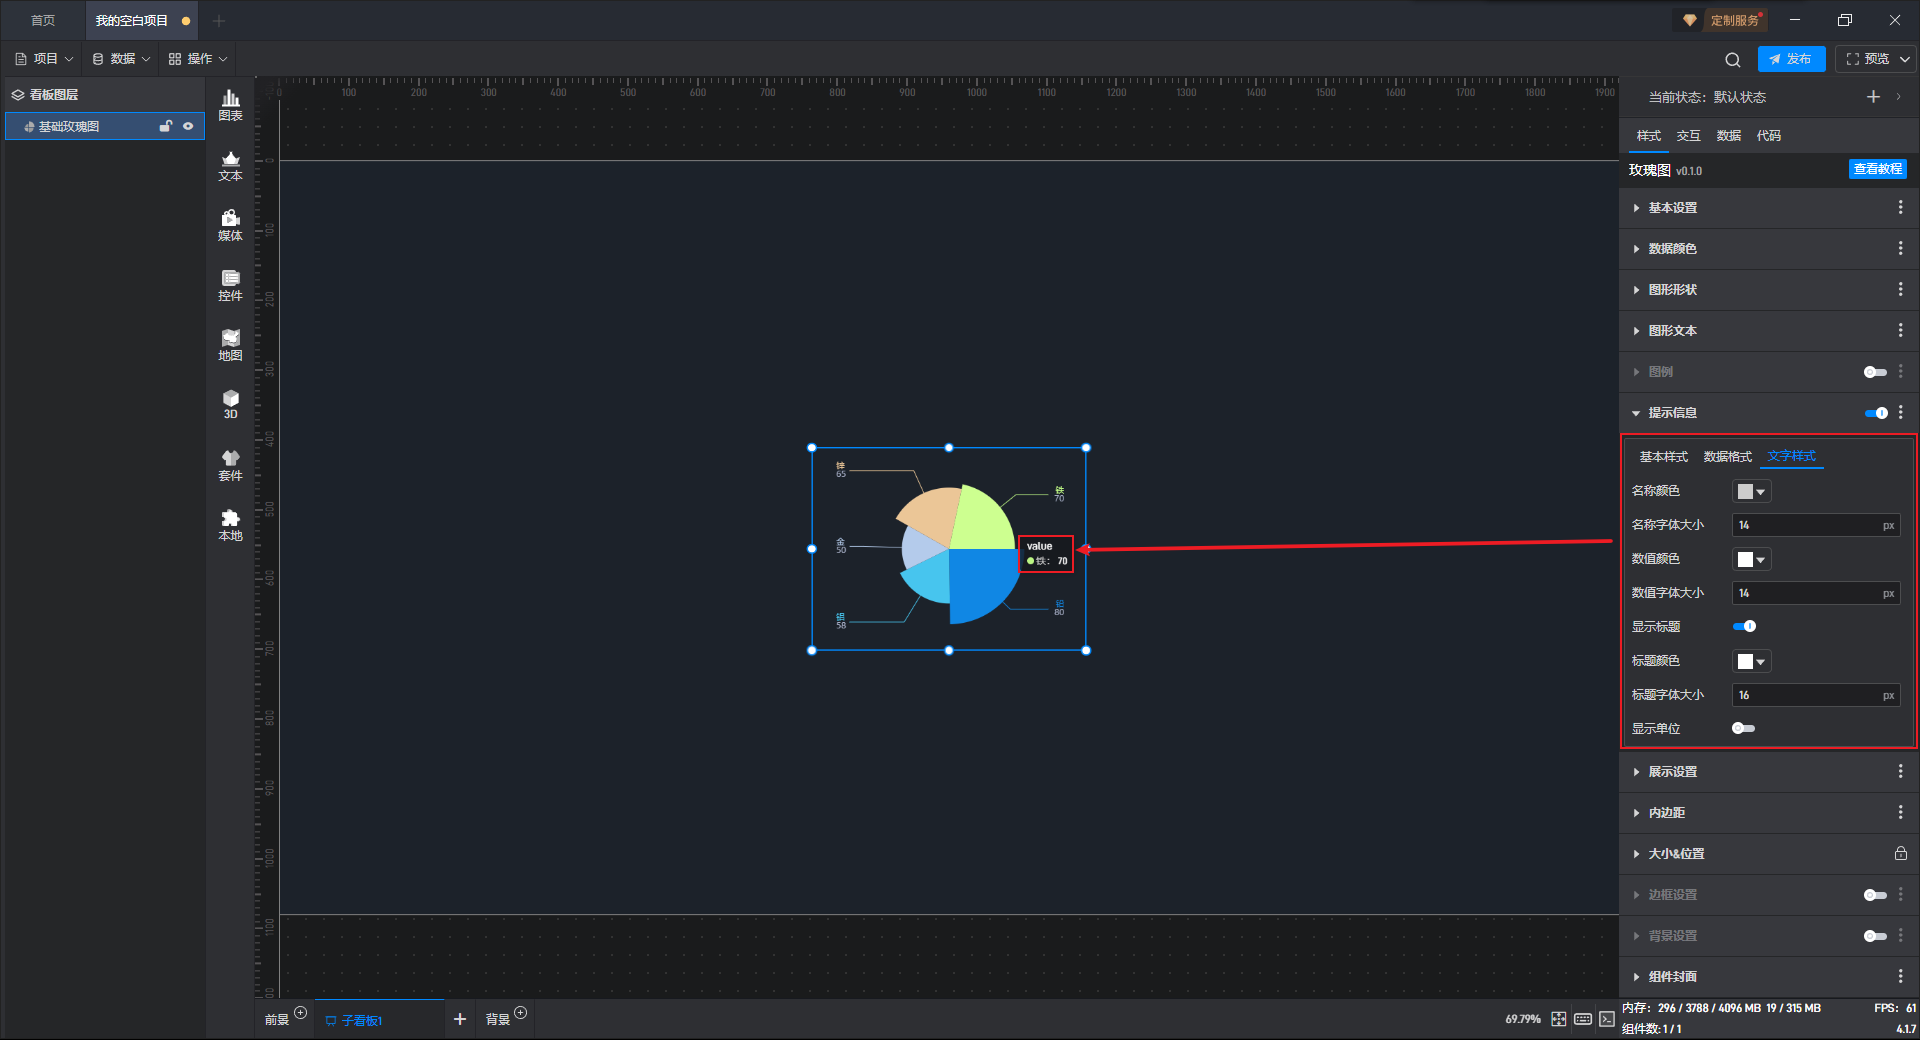Image resolution: width=1920 pixels, height=1040 pixels.
Task: Toggle visibility of 基础玫瑰图 layer
Action: coord(188,126)
